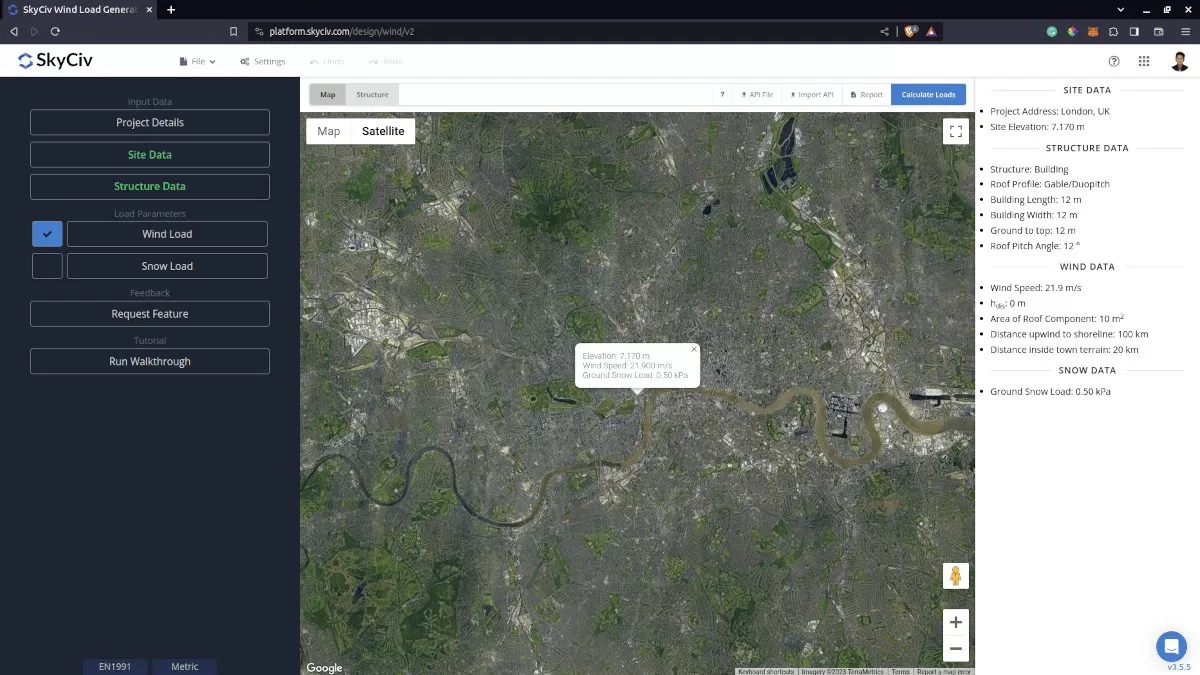Zoom out on the map
This screenshot has height=675, width=1200.
955,649
